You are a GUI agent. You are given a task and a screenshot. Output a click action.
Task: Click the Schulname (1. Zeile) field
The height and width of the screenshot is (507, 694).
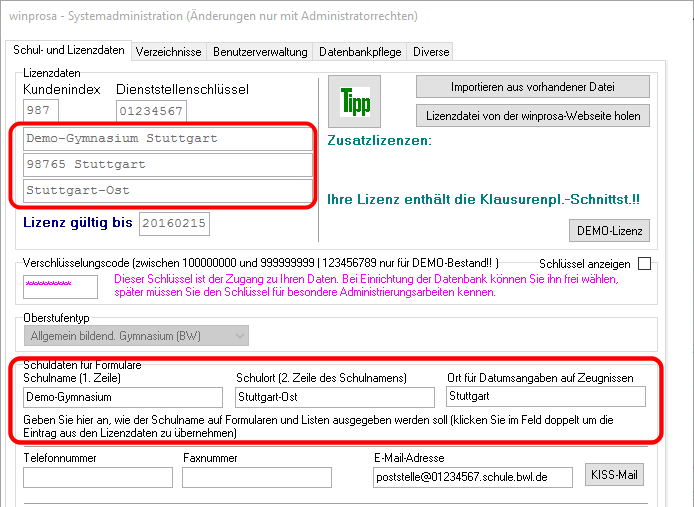tap(123, 397)
